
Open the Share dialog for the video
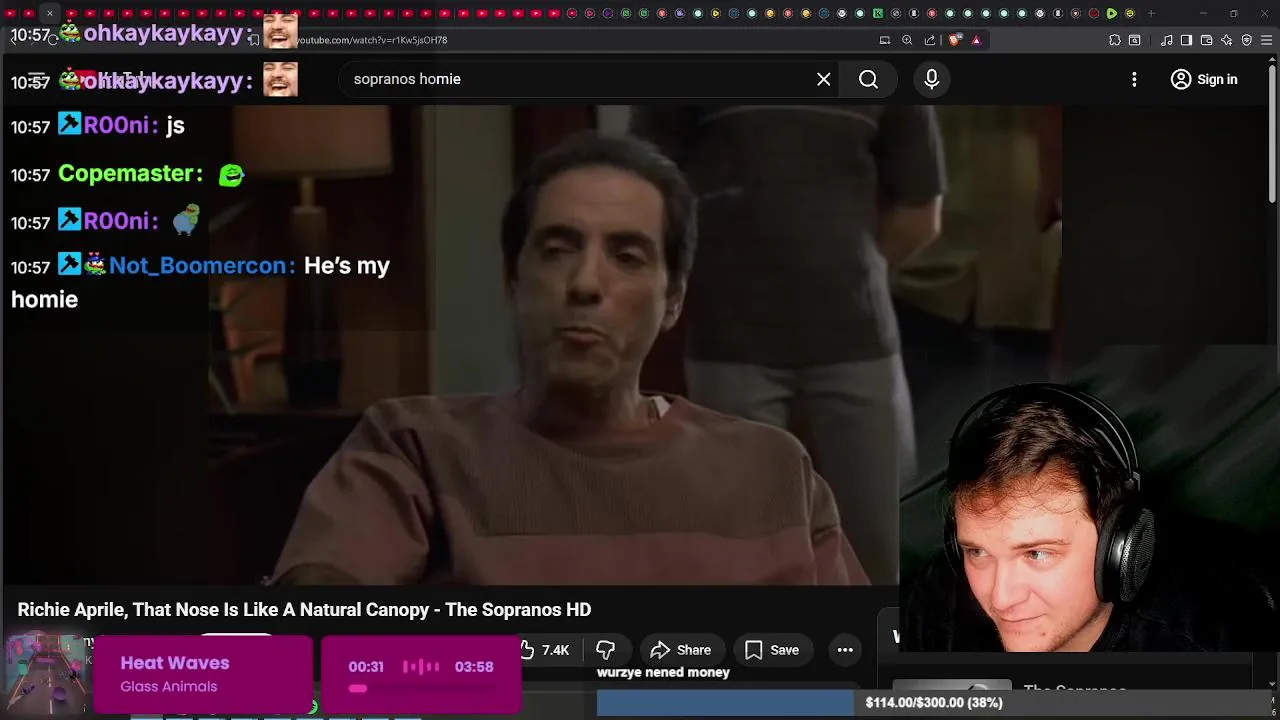681,650
